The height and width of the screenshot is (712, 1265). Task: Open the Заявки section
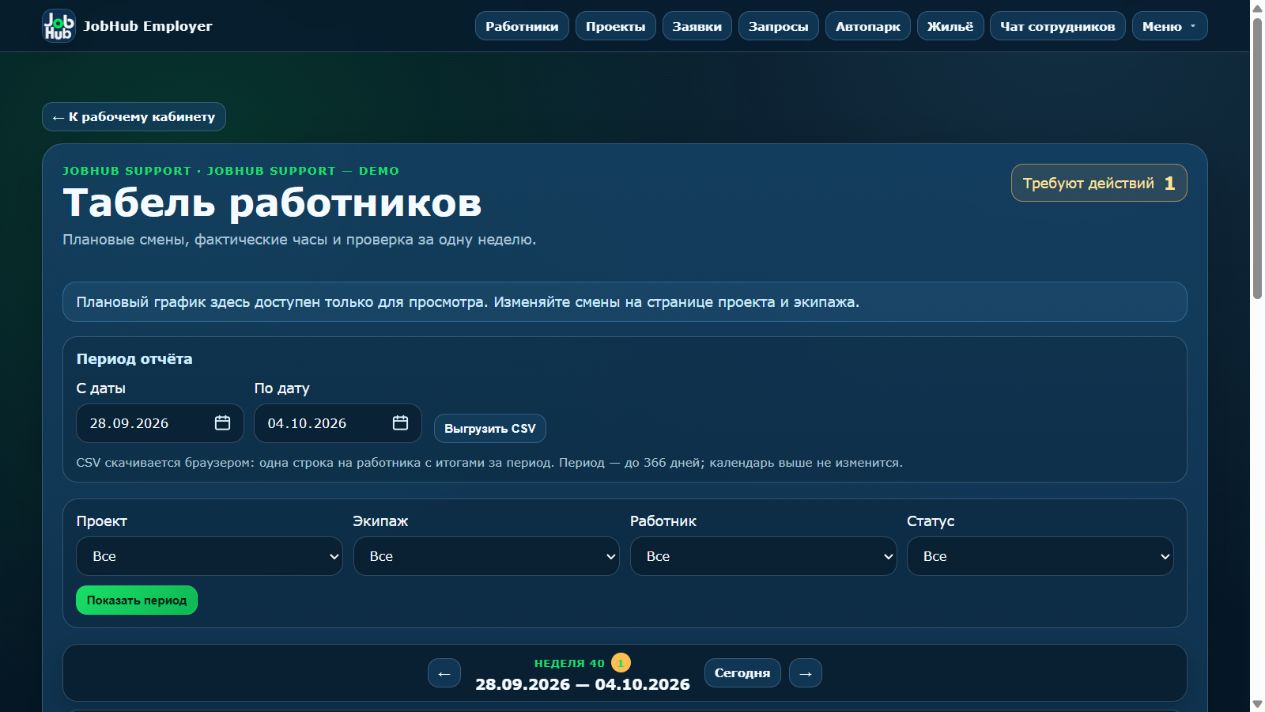pos(697,26)
